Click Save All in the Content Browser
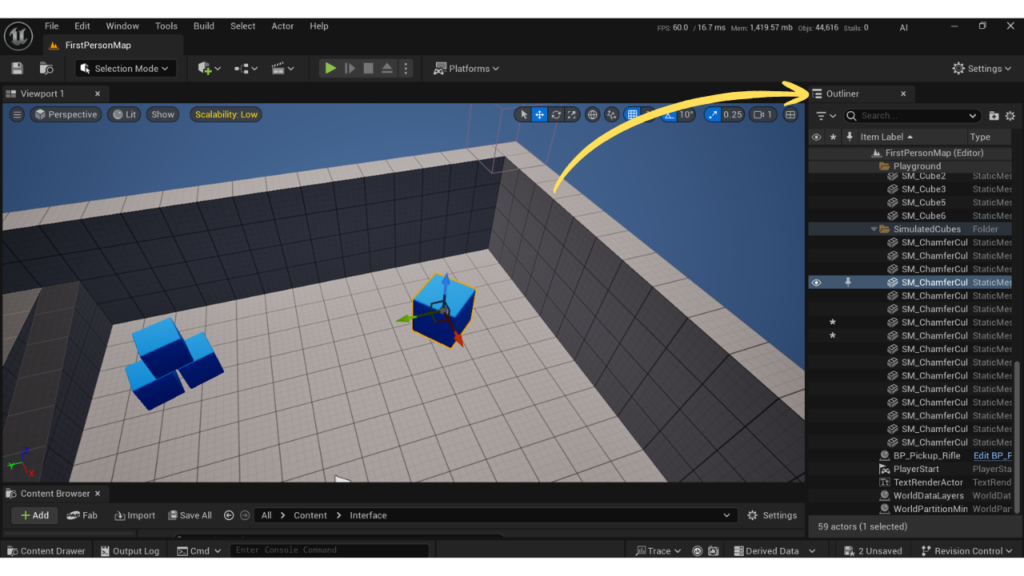 click(x=190, y=515)
